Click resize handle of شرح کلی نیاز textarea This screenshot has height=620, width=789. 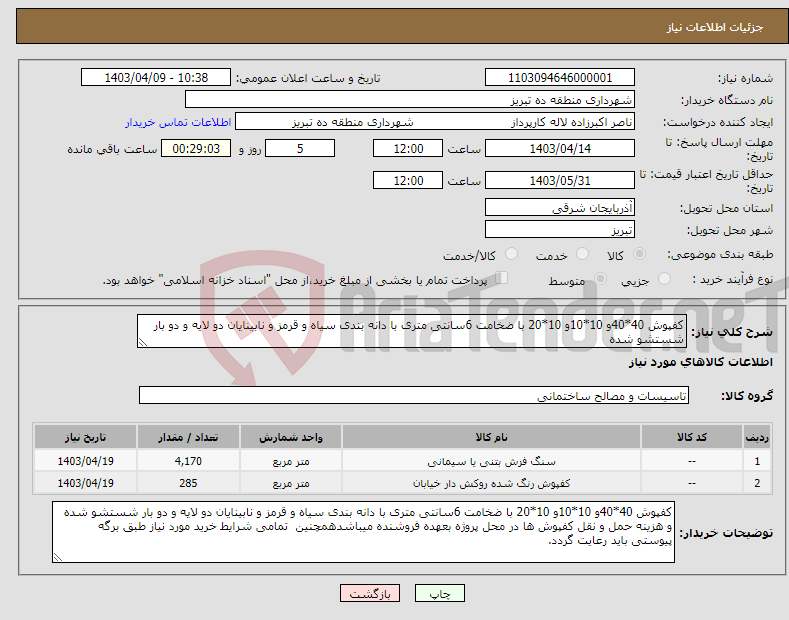tap(143, 342)
